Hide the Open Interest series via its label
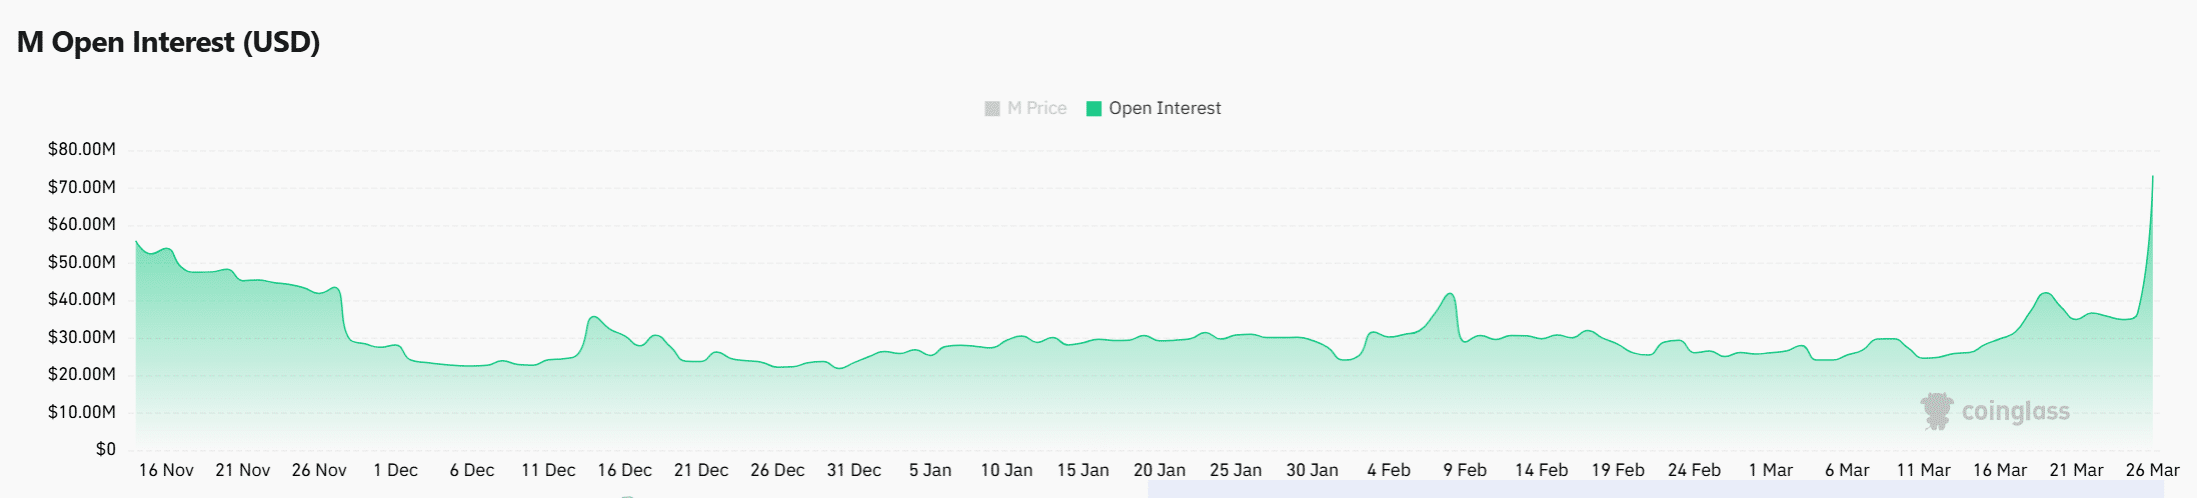This screenshot has width=2197, height=498. click(1164, 108)
